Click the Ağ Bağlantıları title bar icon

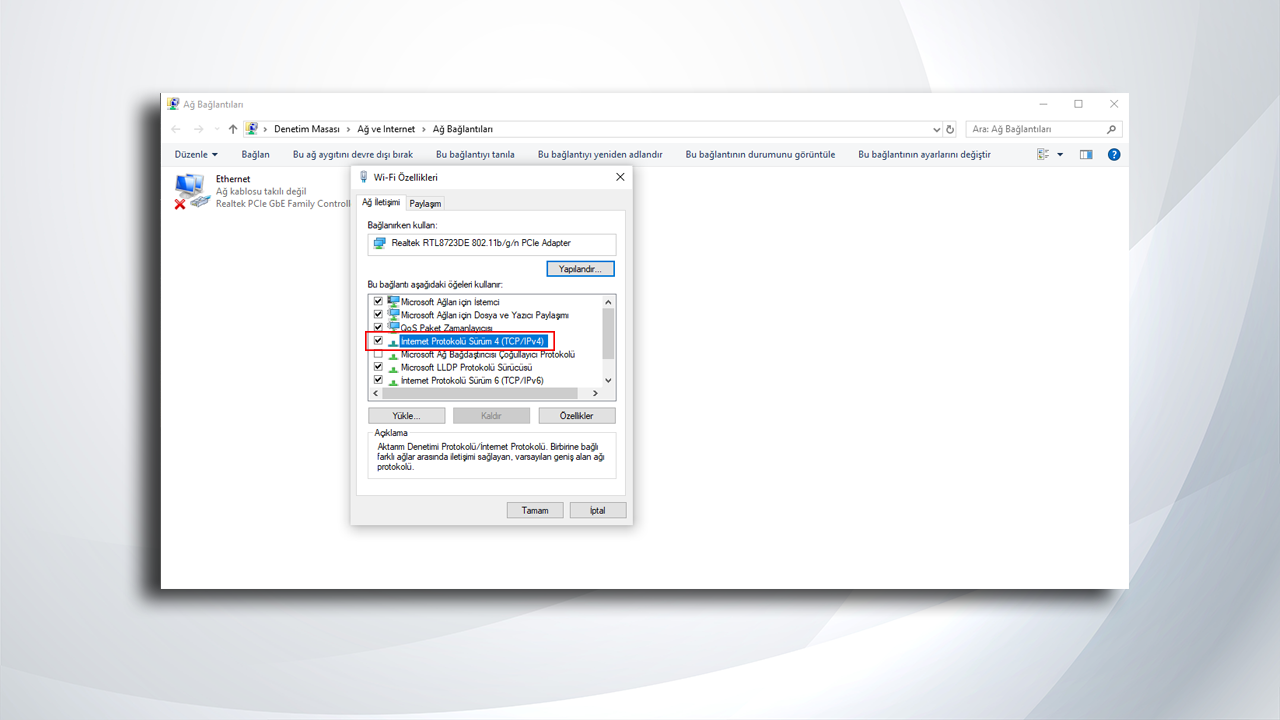tap(173, 104)
